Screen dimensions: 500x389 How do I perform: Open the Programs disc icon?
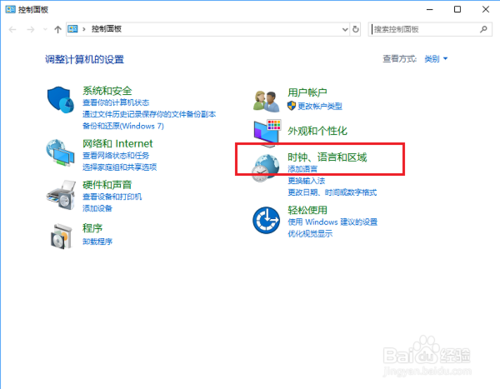pos(61,236)
